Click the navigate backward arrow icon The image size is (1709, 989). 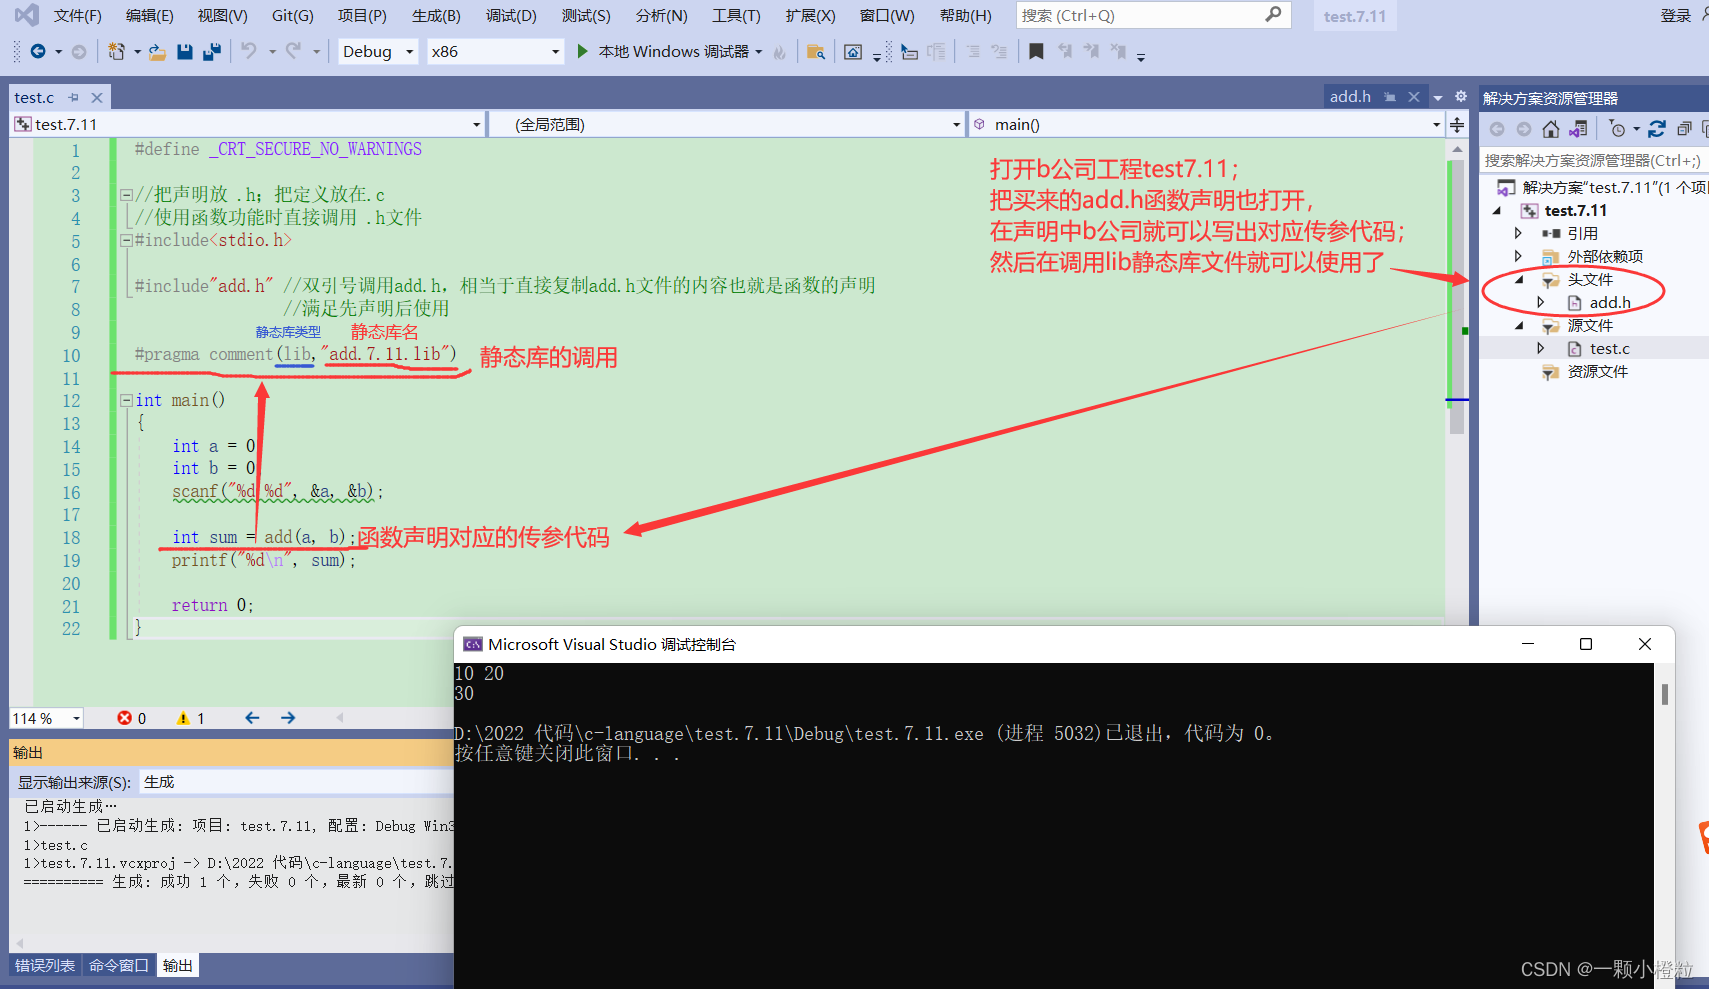pos(38,52)
